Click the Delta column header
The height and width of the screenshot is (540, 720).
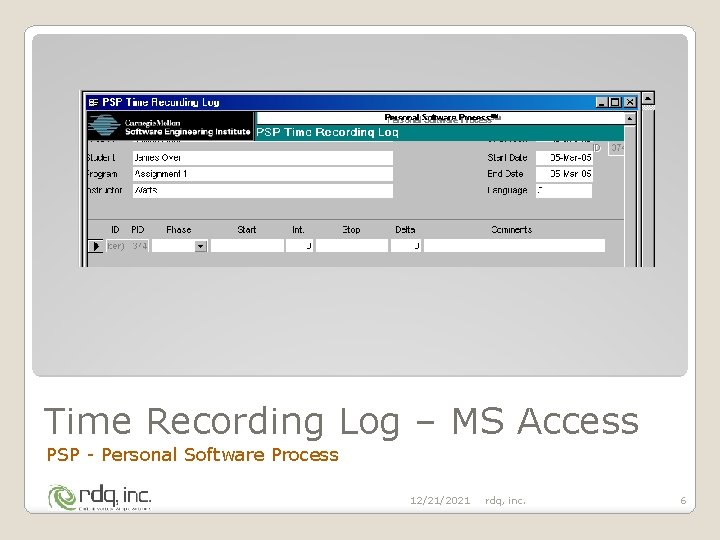tap(405, 230)
